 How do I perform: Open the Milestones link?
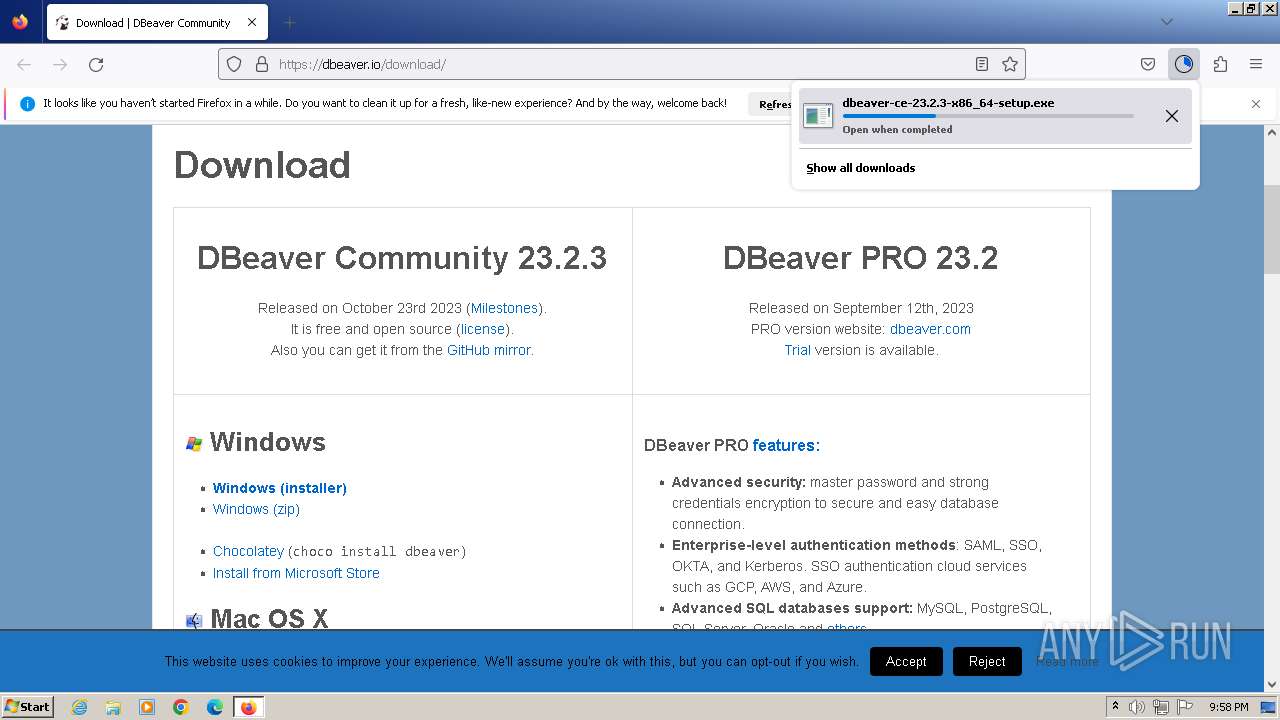click(504, 308)
